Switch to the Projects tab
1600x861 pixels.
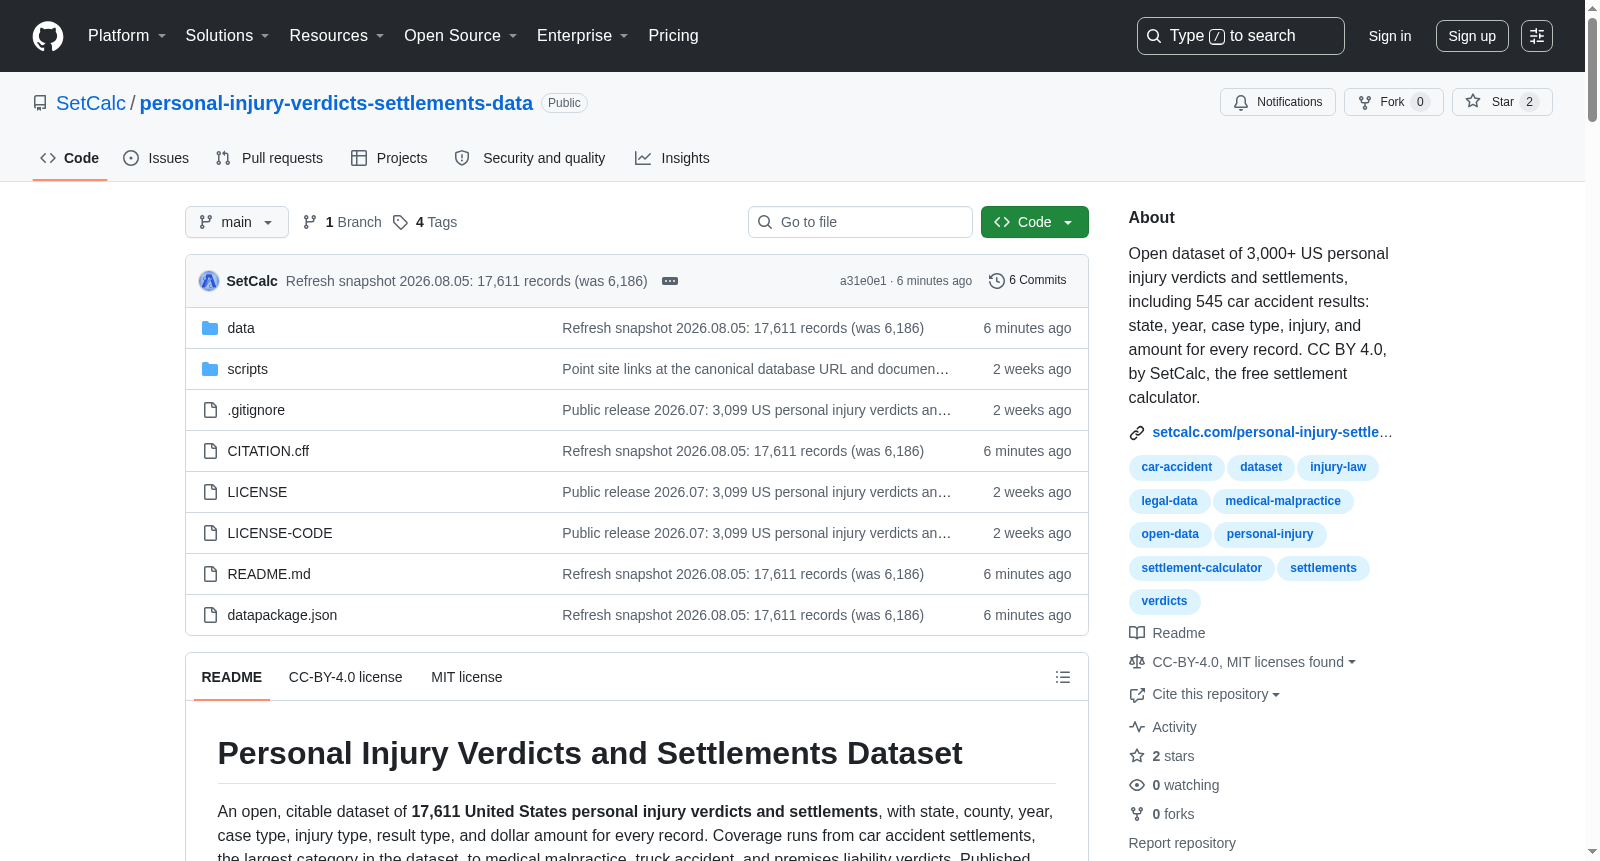click(x=389, y=158)
